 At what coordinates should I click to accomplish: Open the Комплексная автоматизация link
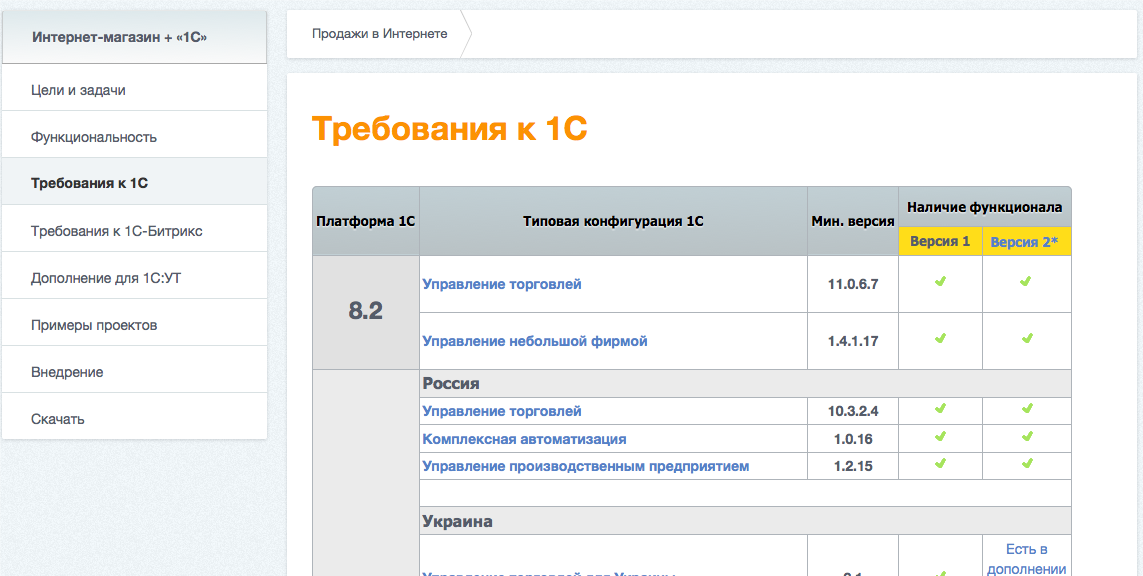(x=524, y=439)
